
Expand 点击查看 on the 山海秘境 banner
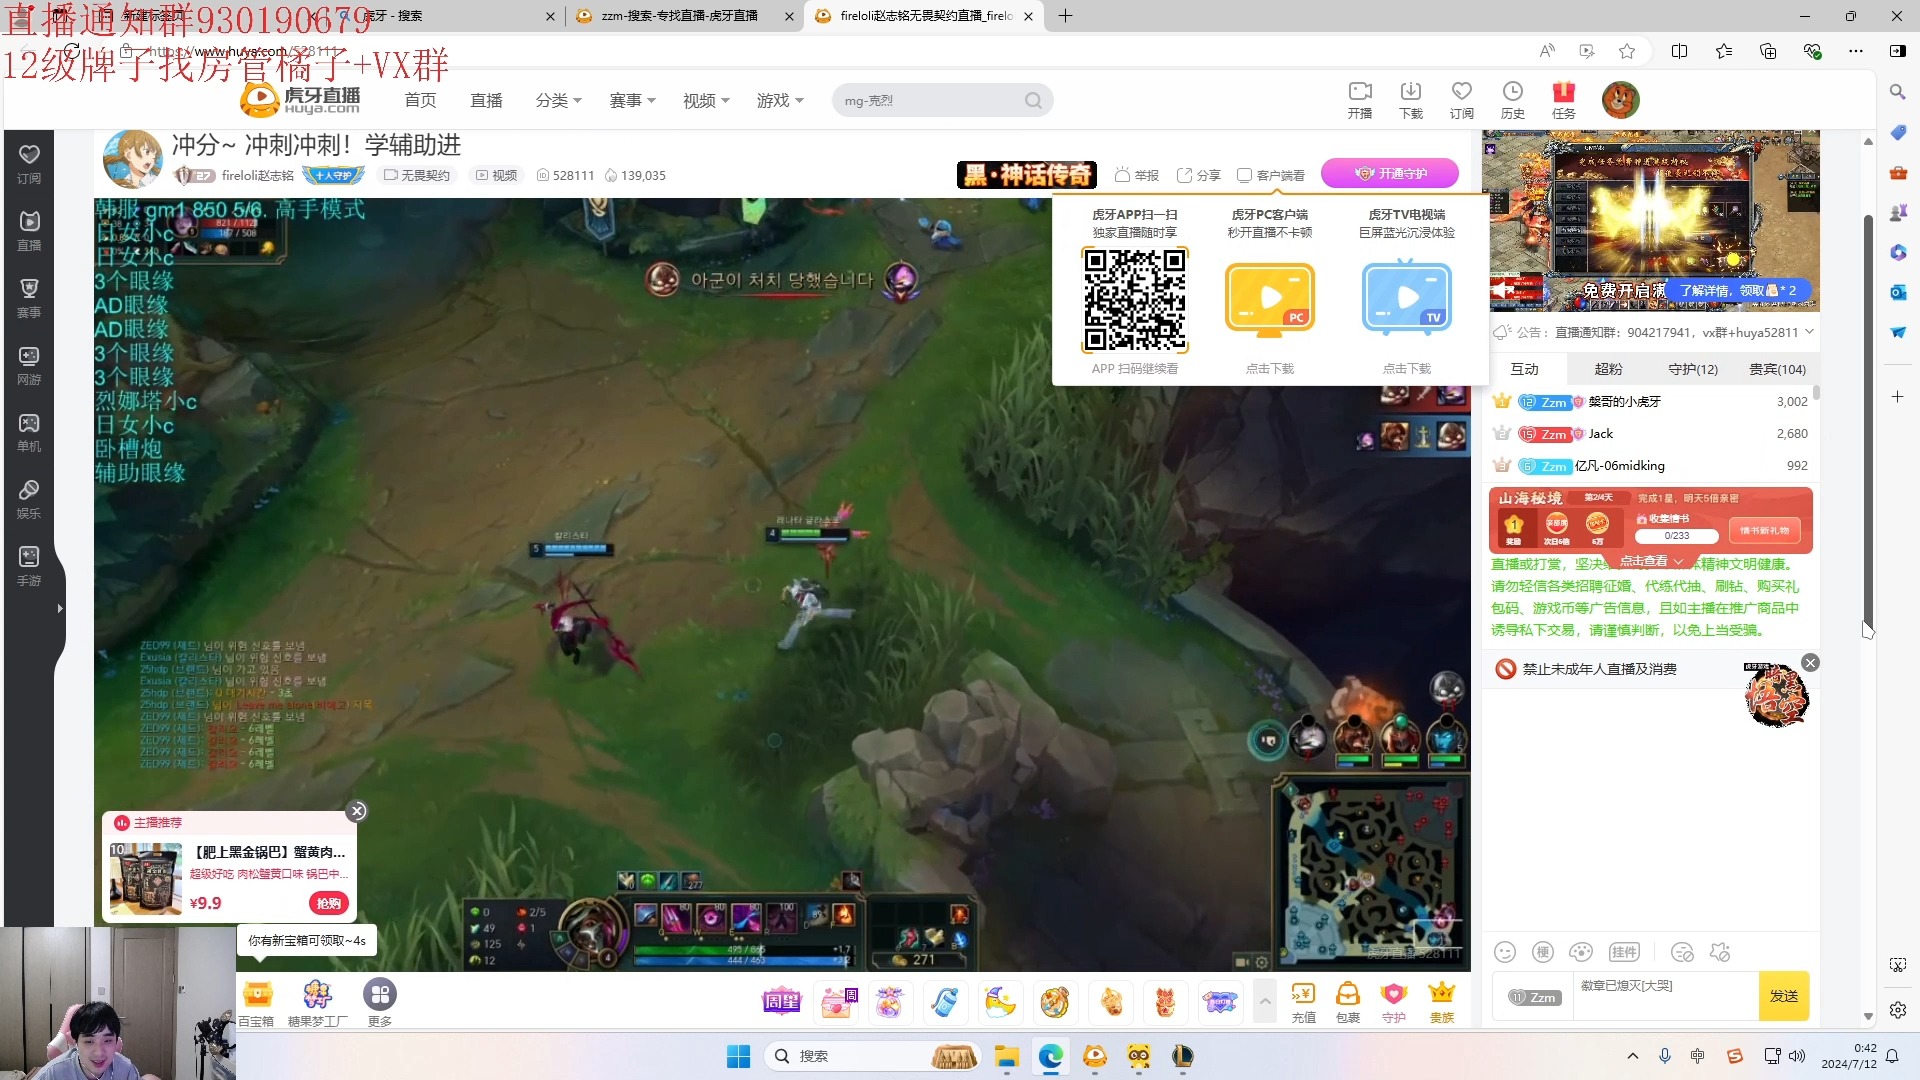coord(1652,561)
